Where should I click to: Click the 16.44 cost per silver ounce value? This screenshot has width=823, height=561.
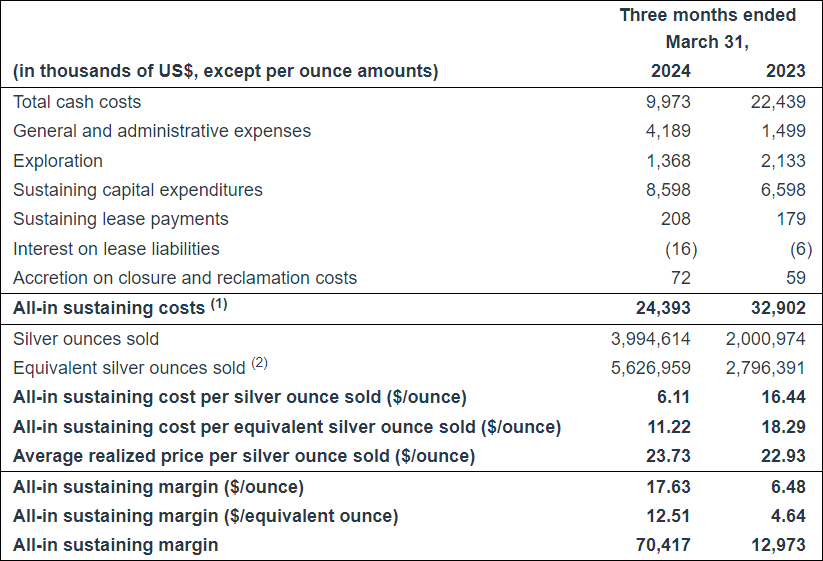pos(783,397)
